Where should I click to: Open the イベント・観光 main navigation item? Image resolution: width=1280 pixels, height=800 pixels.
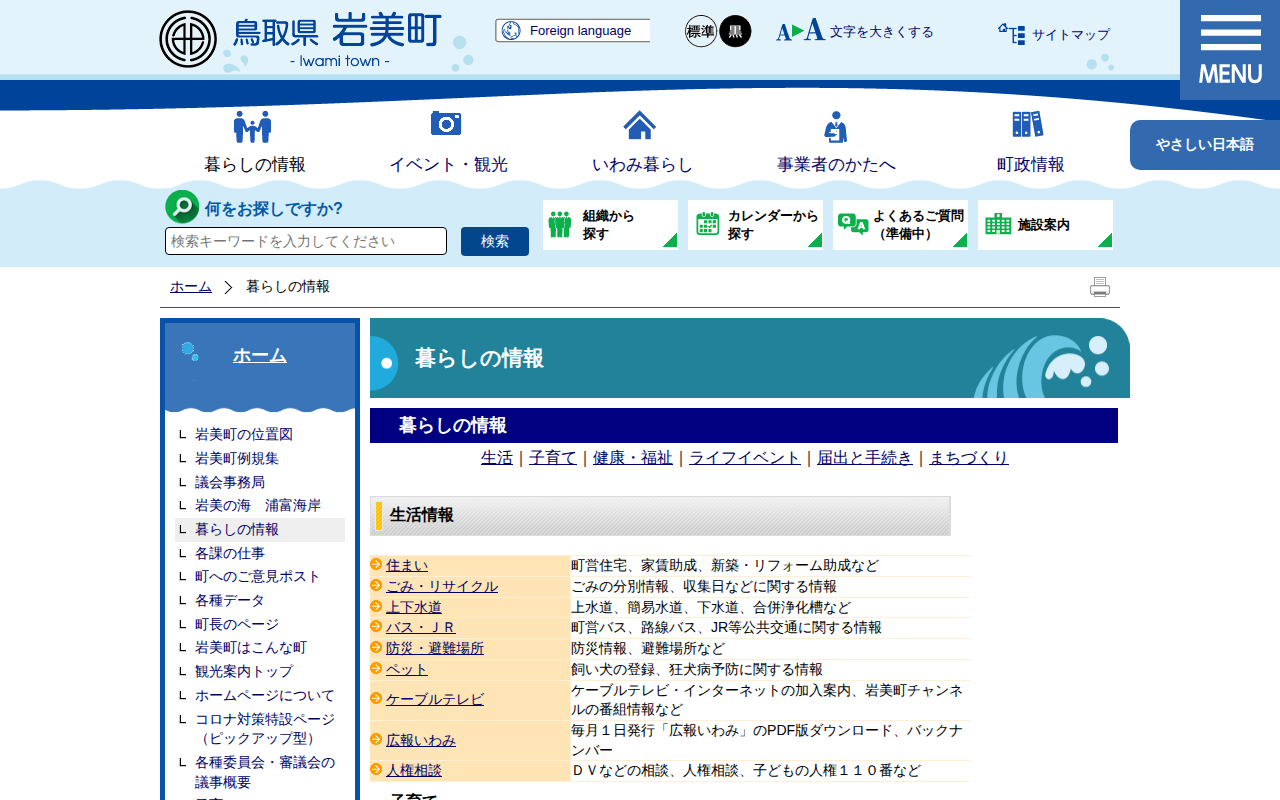point(448,165)
